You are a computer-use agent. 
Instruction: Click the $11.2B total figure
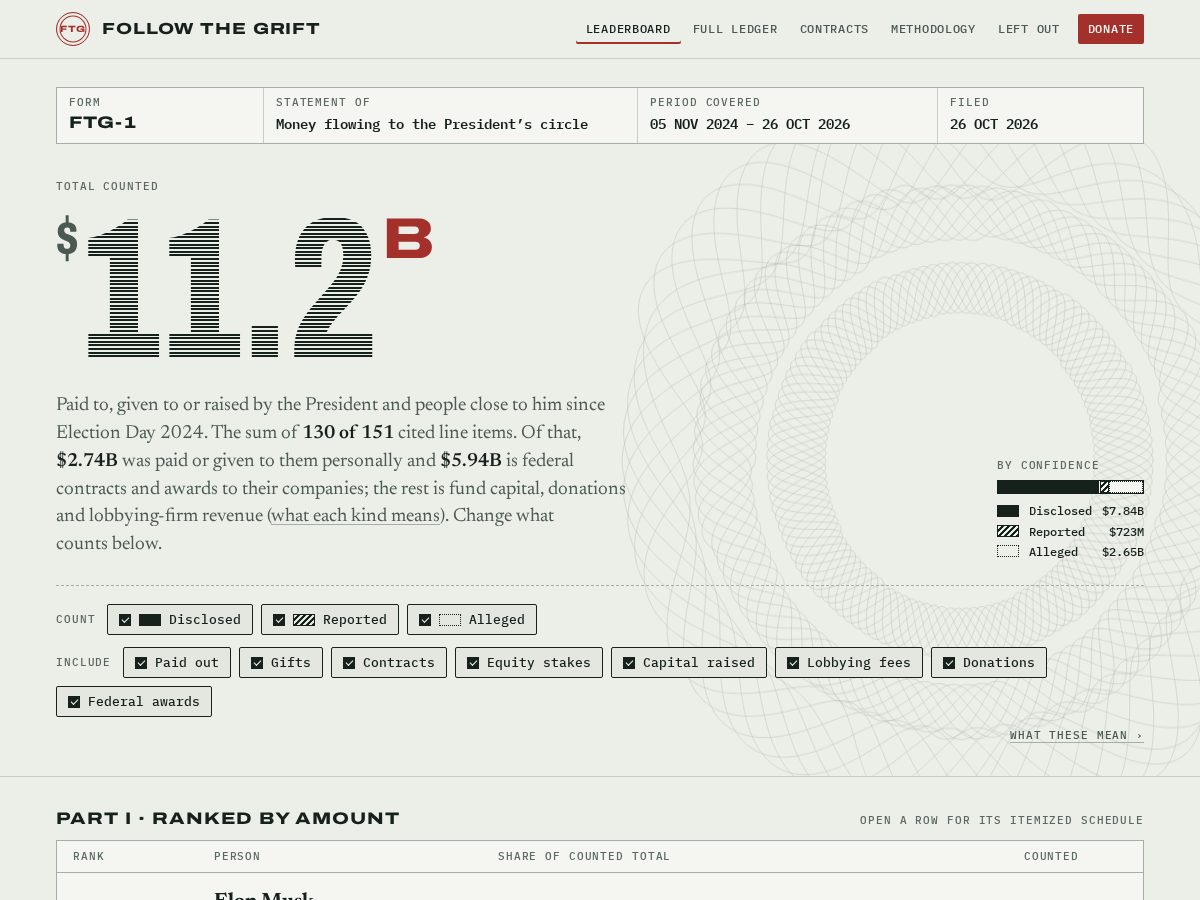[244, 287]
